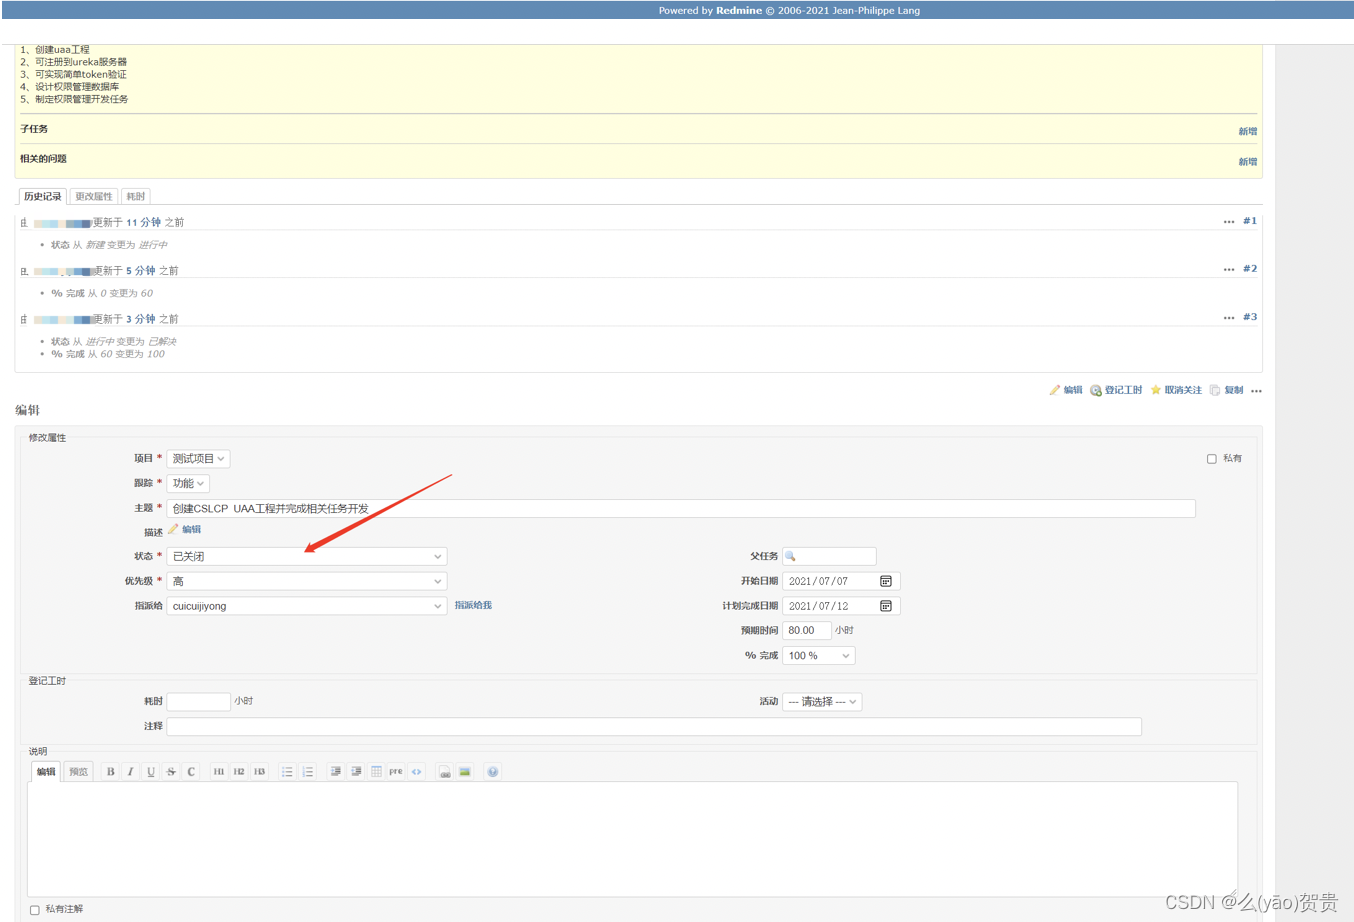Viewport: 1354px width, 922px height.
Task: Switch to the 历史记录 tab
Action: [x=43, y=197]
